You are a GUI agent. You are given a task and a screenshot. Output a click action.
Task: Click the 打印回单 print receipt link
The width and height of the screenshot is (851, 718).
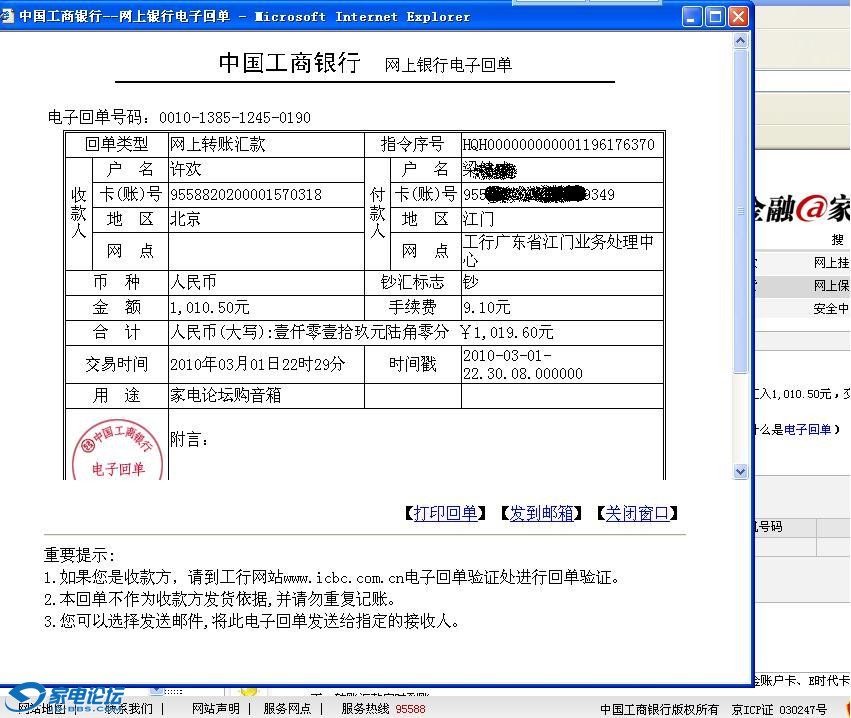click(445, 513)
